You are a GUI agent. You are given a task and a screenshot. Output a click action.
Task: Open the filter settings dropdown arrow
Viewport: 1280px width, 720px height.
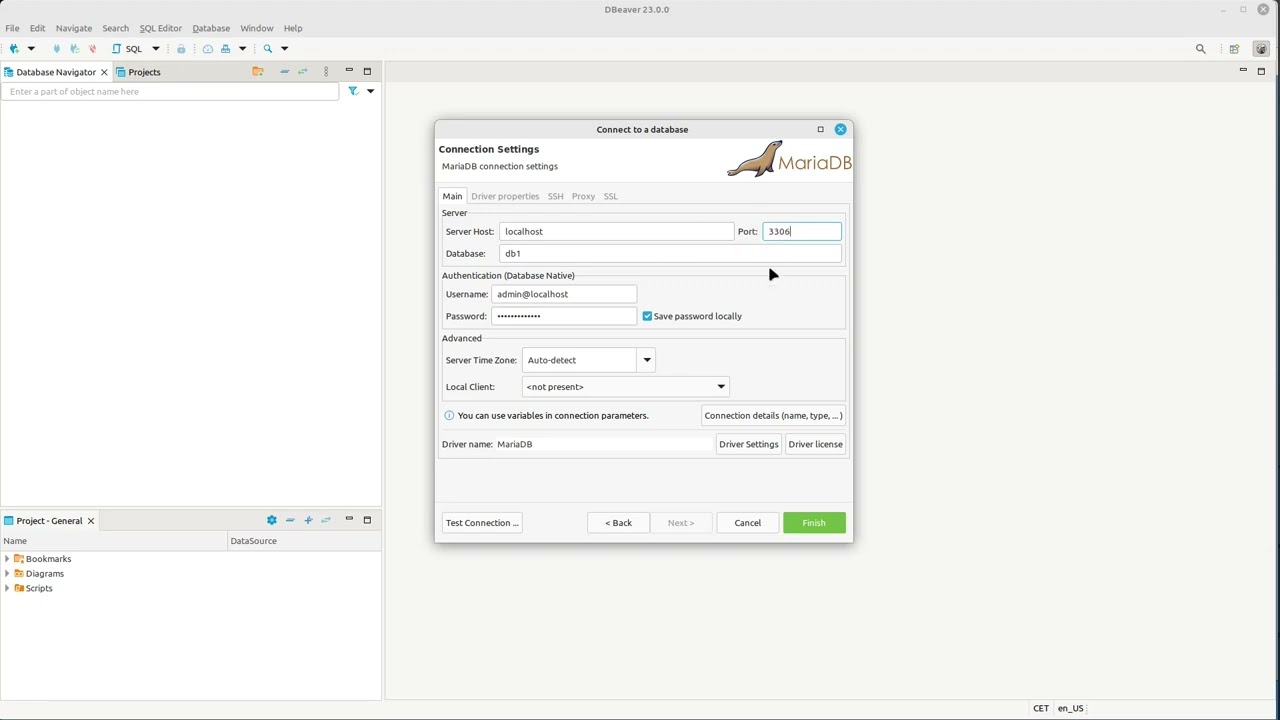point(370,91)
